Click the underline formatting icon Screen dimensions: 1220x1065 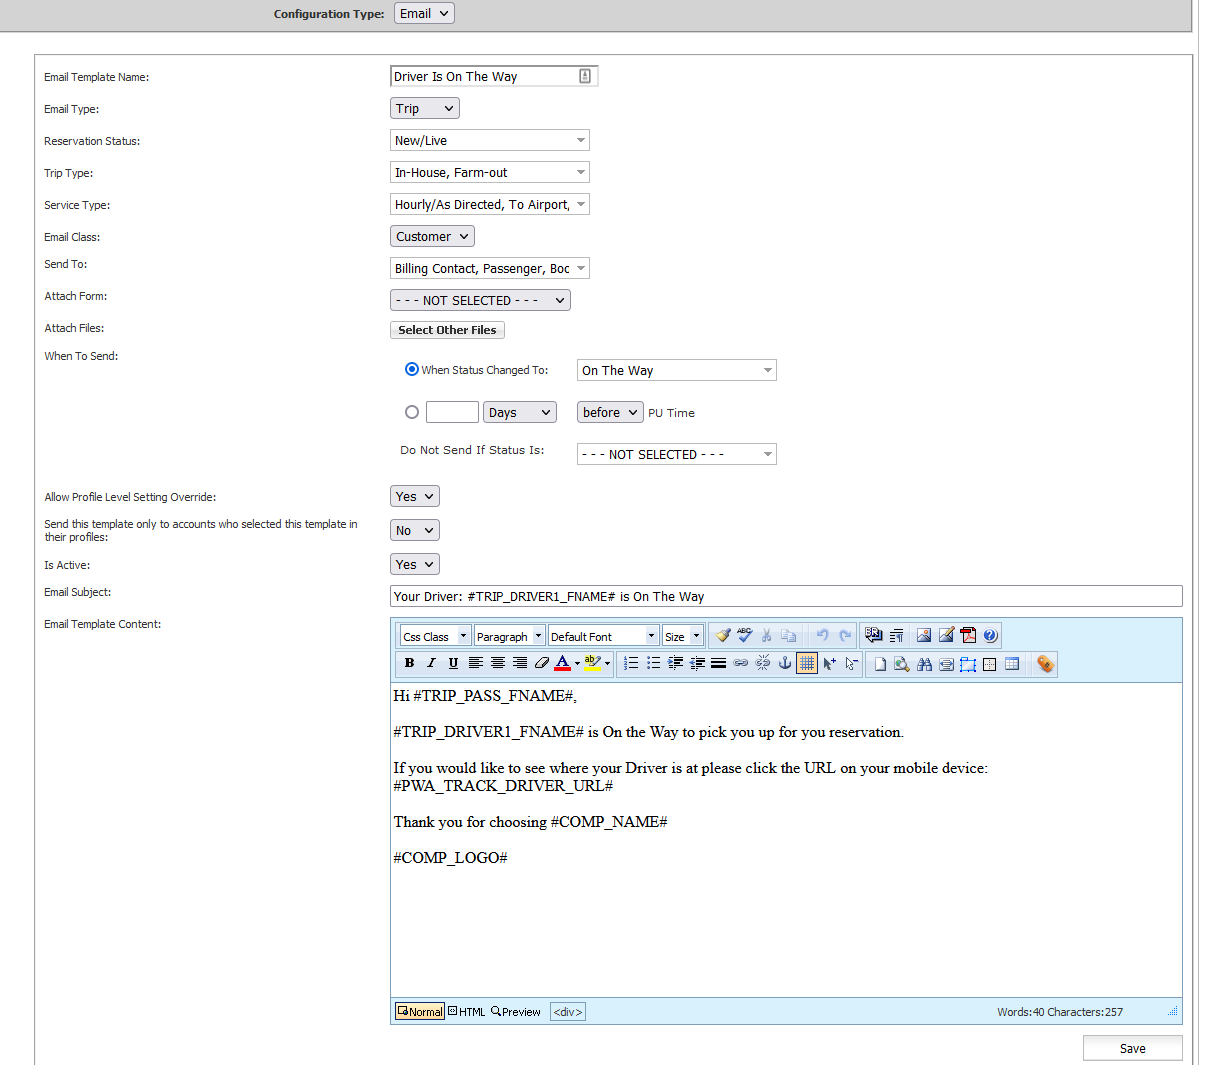coord(453,663)
